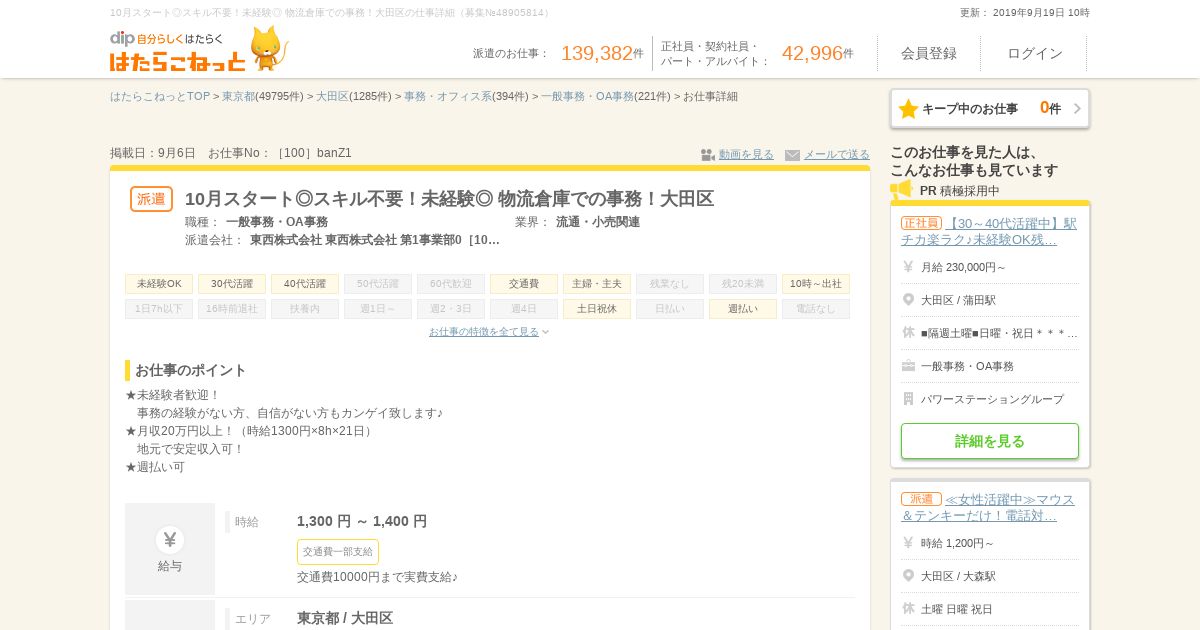Click the video camera icon beside 動画を見る
The height and width of the screenshot is (630, 1200).
click(x=707, y=155)
